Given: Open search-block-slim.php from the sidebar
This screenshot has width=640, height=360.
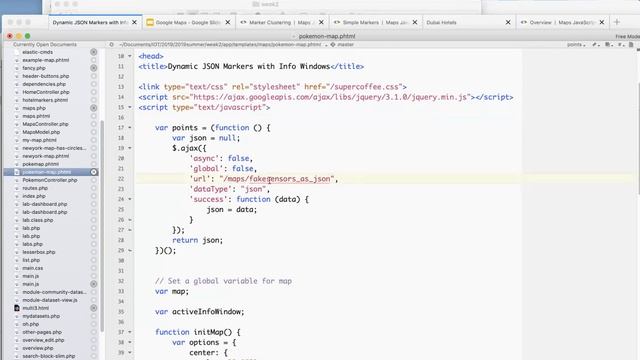Looking at the screenshot, I should tap(49, 356).
